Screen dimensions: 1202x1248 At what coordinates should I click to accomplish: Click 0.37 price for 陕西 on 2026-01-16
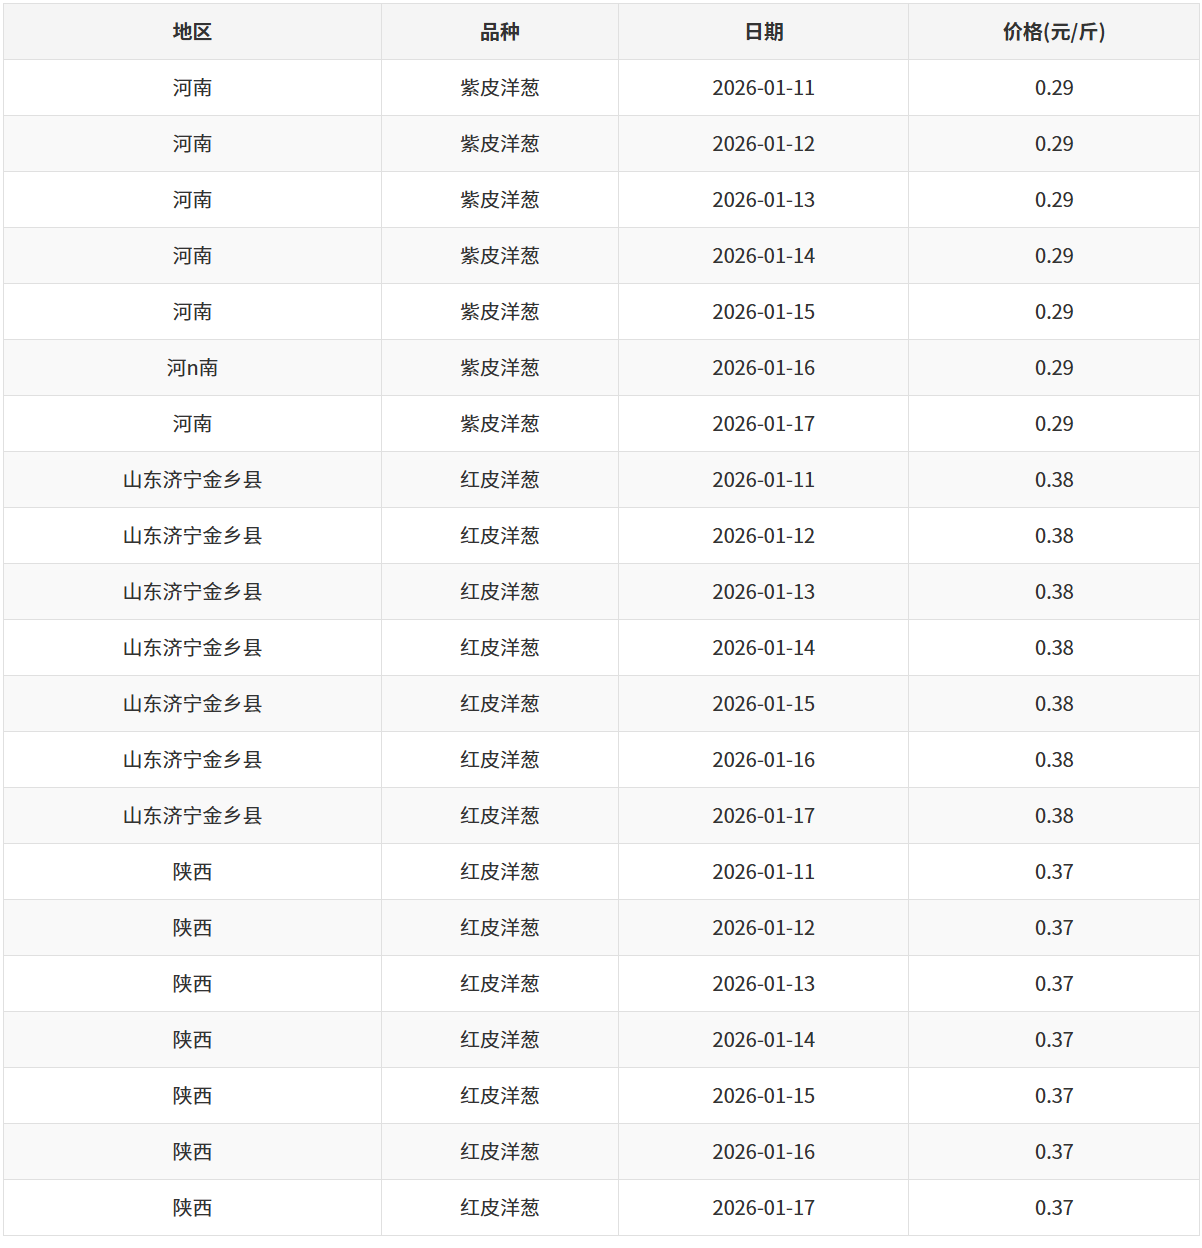tap(1053, 1152)
